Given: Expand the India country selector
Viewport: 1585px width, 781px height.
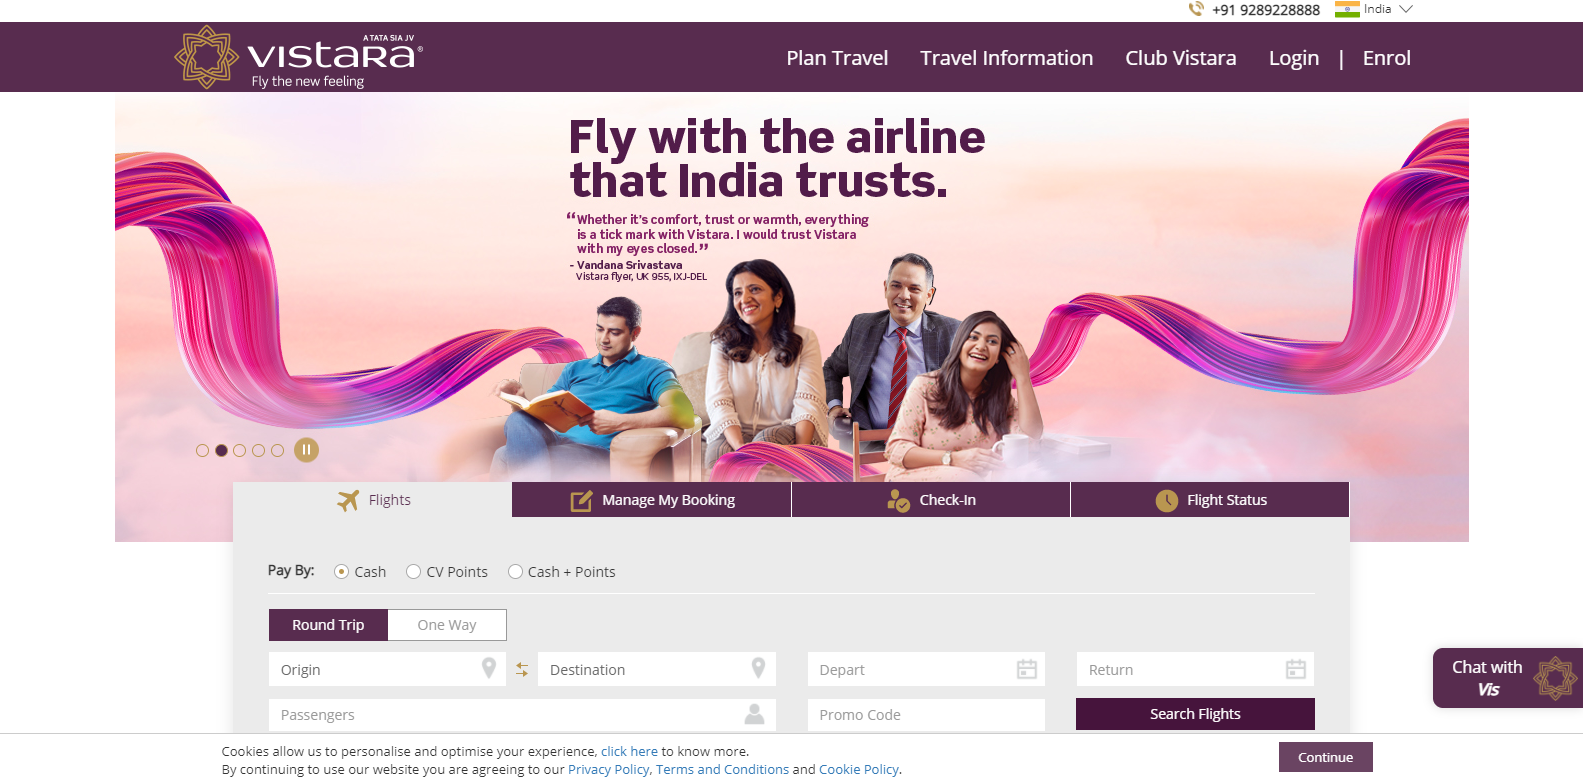Looking at the screenshot, I should (1374, 9).
